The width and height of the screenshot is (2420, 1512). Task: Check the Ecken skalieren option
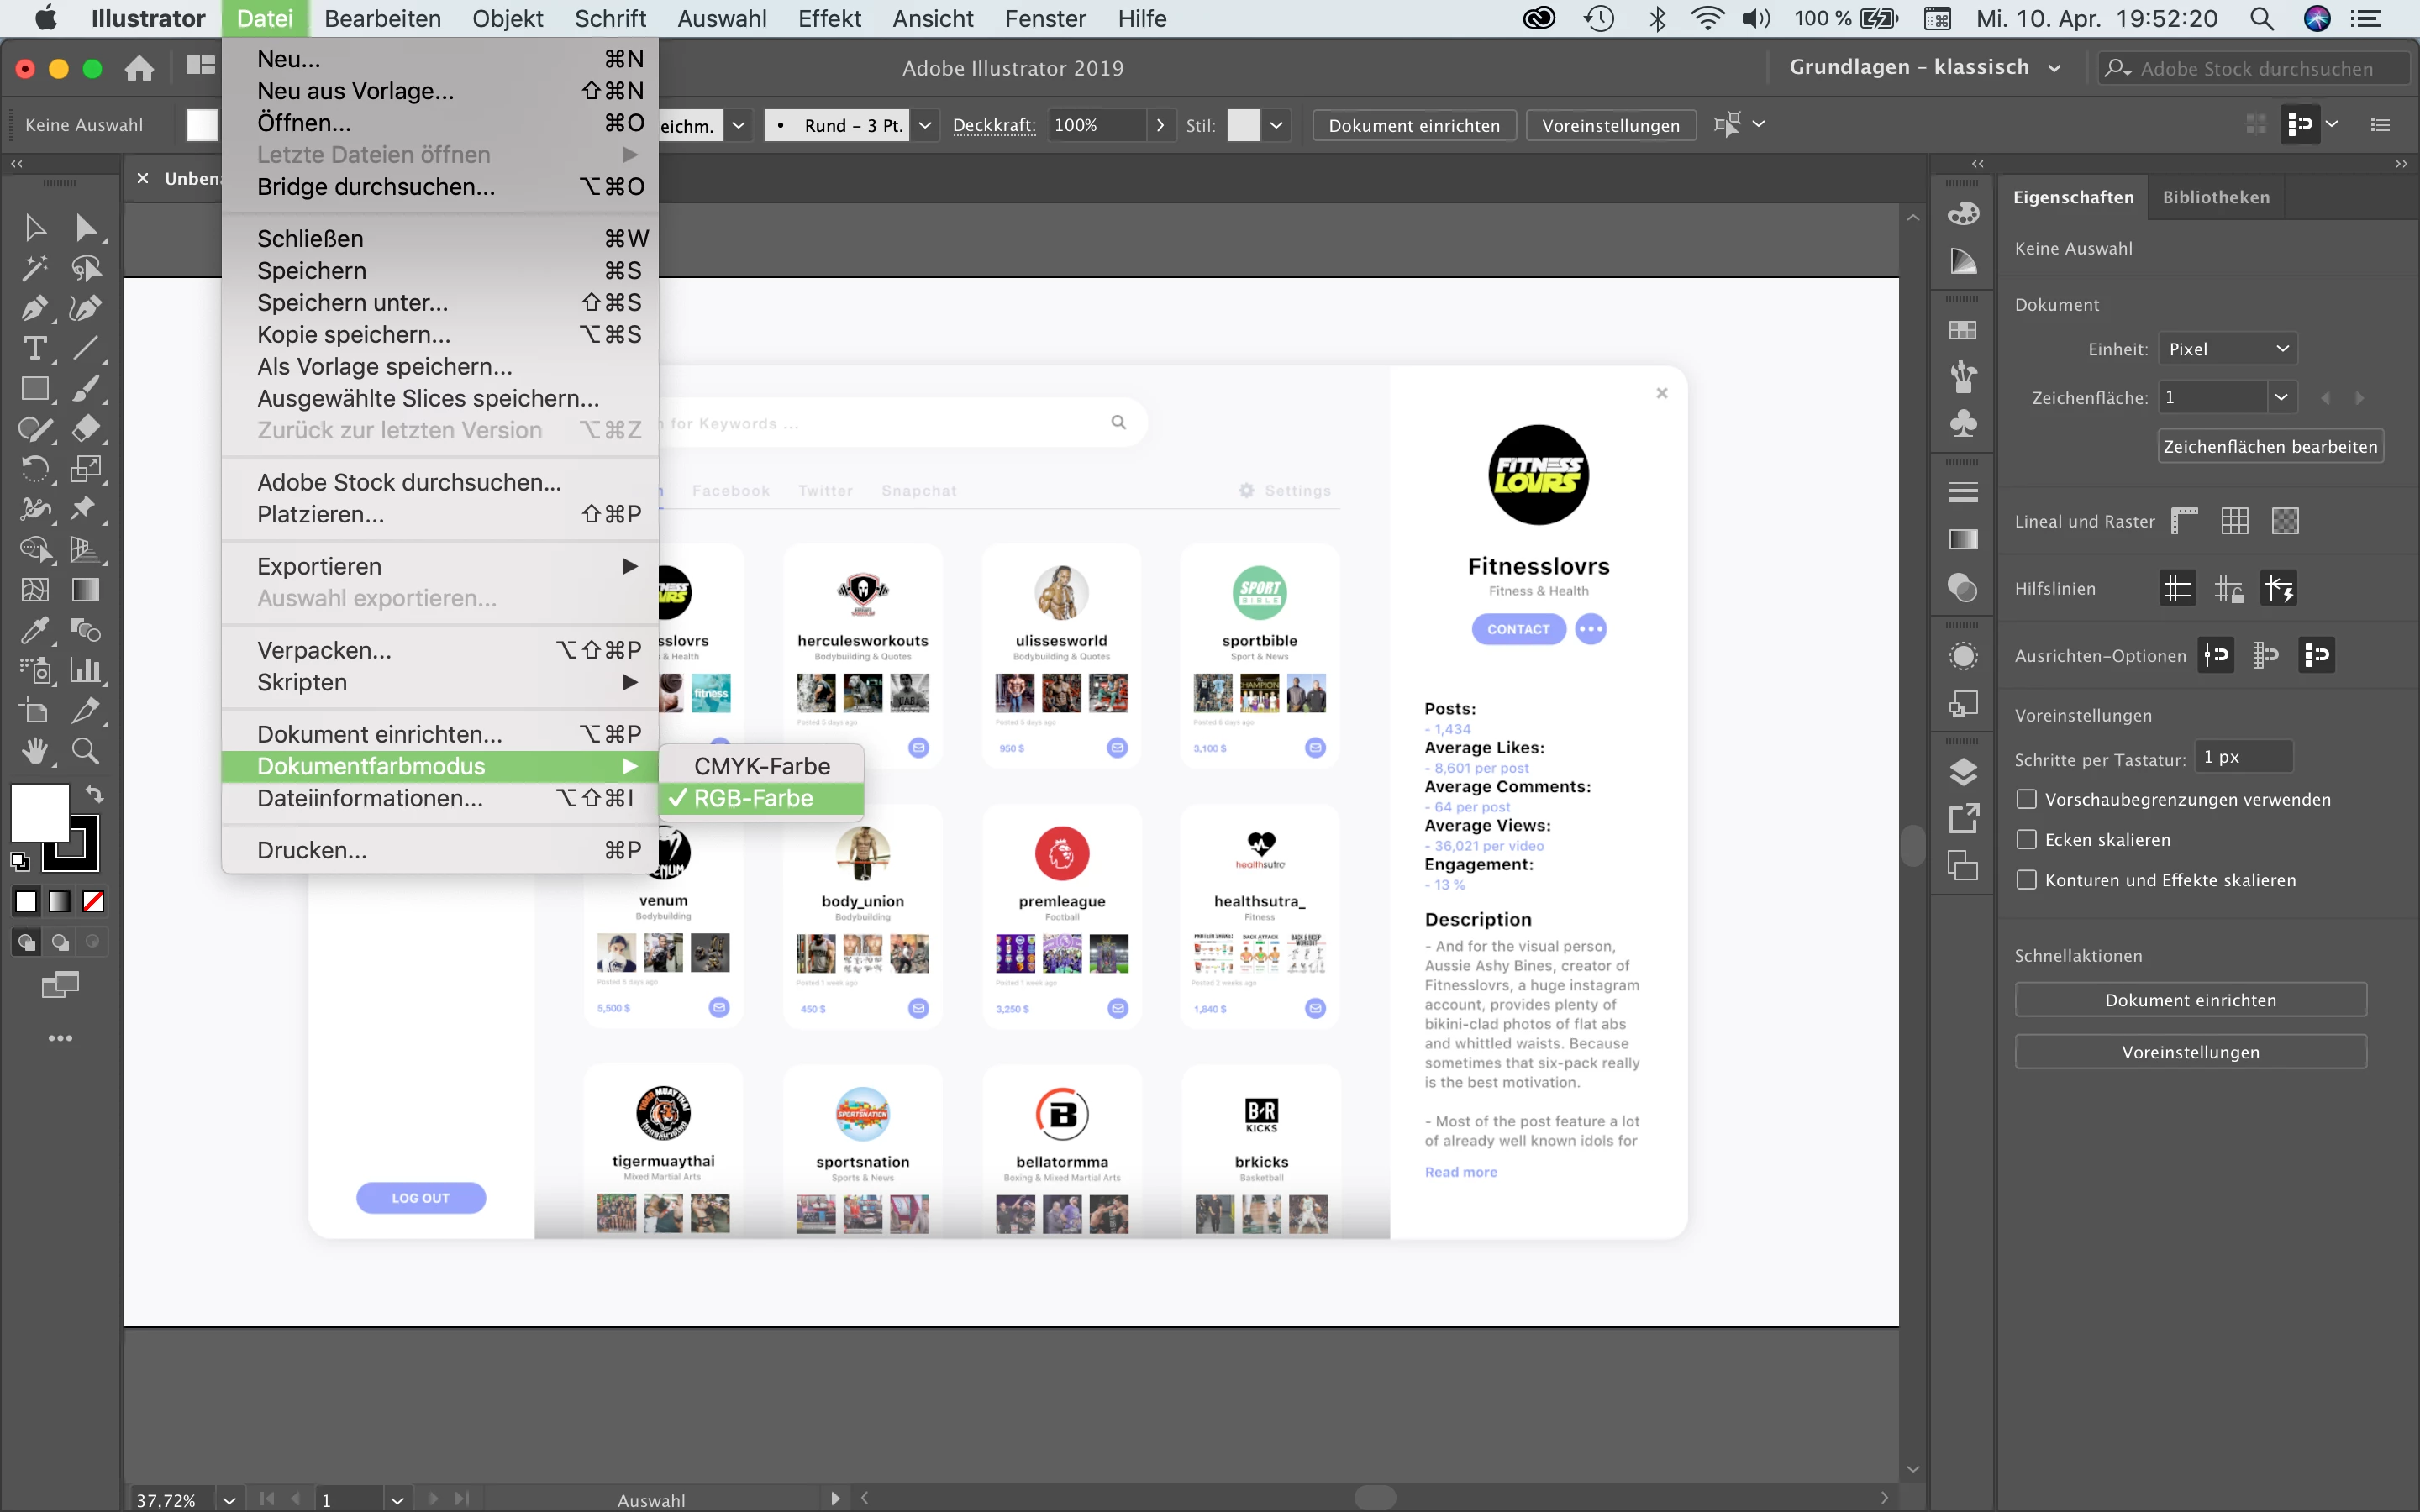(2026, 839)
